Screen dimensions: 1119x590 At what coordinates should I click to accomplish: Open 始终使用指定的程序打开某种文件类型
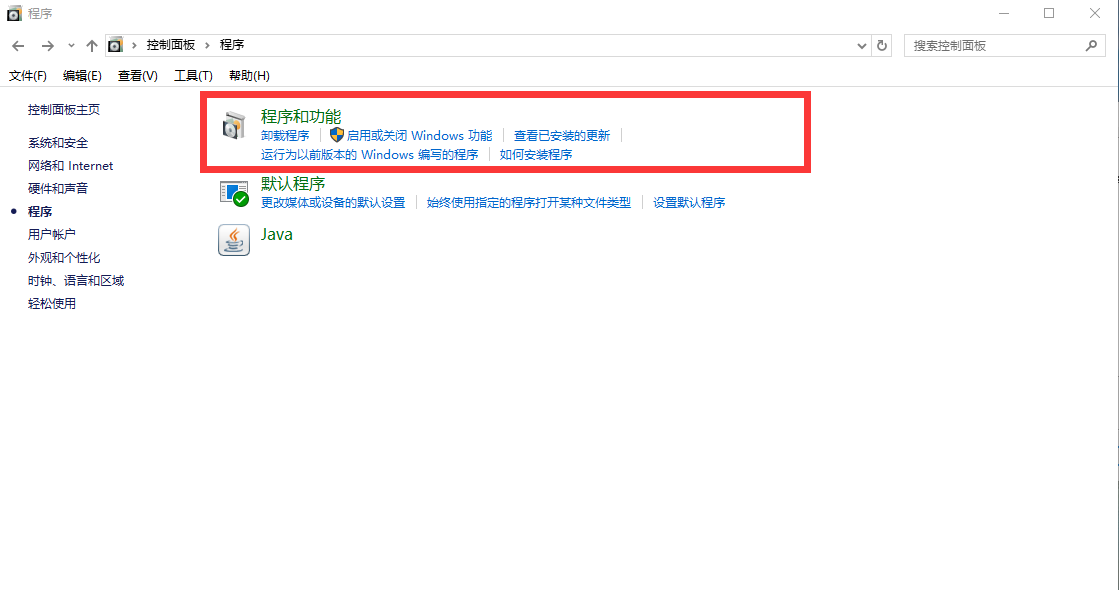pos(529,203)
